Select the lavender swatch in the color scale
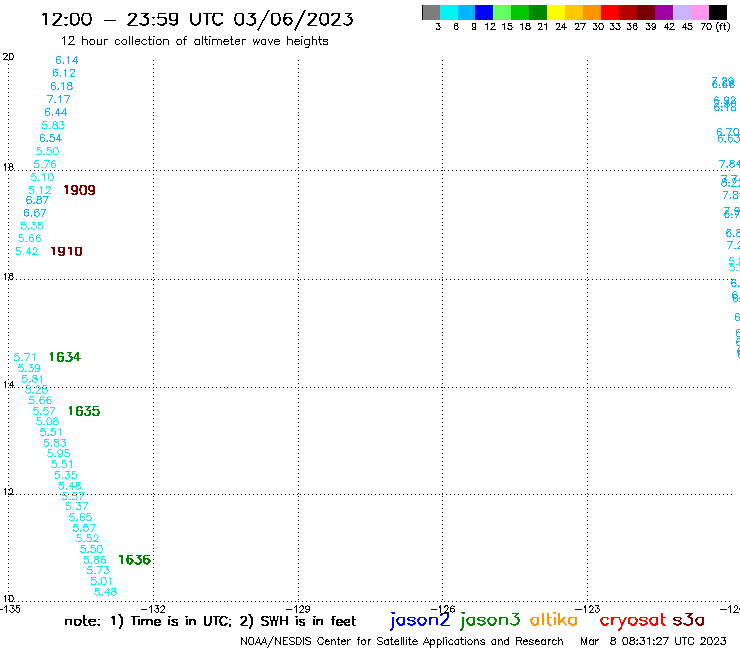Screen dimensions: 740x650 681,12
